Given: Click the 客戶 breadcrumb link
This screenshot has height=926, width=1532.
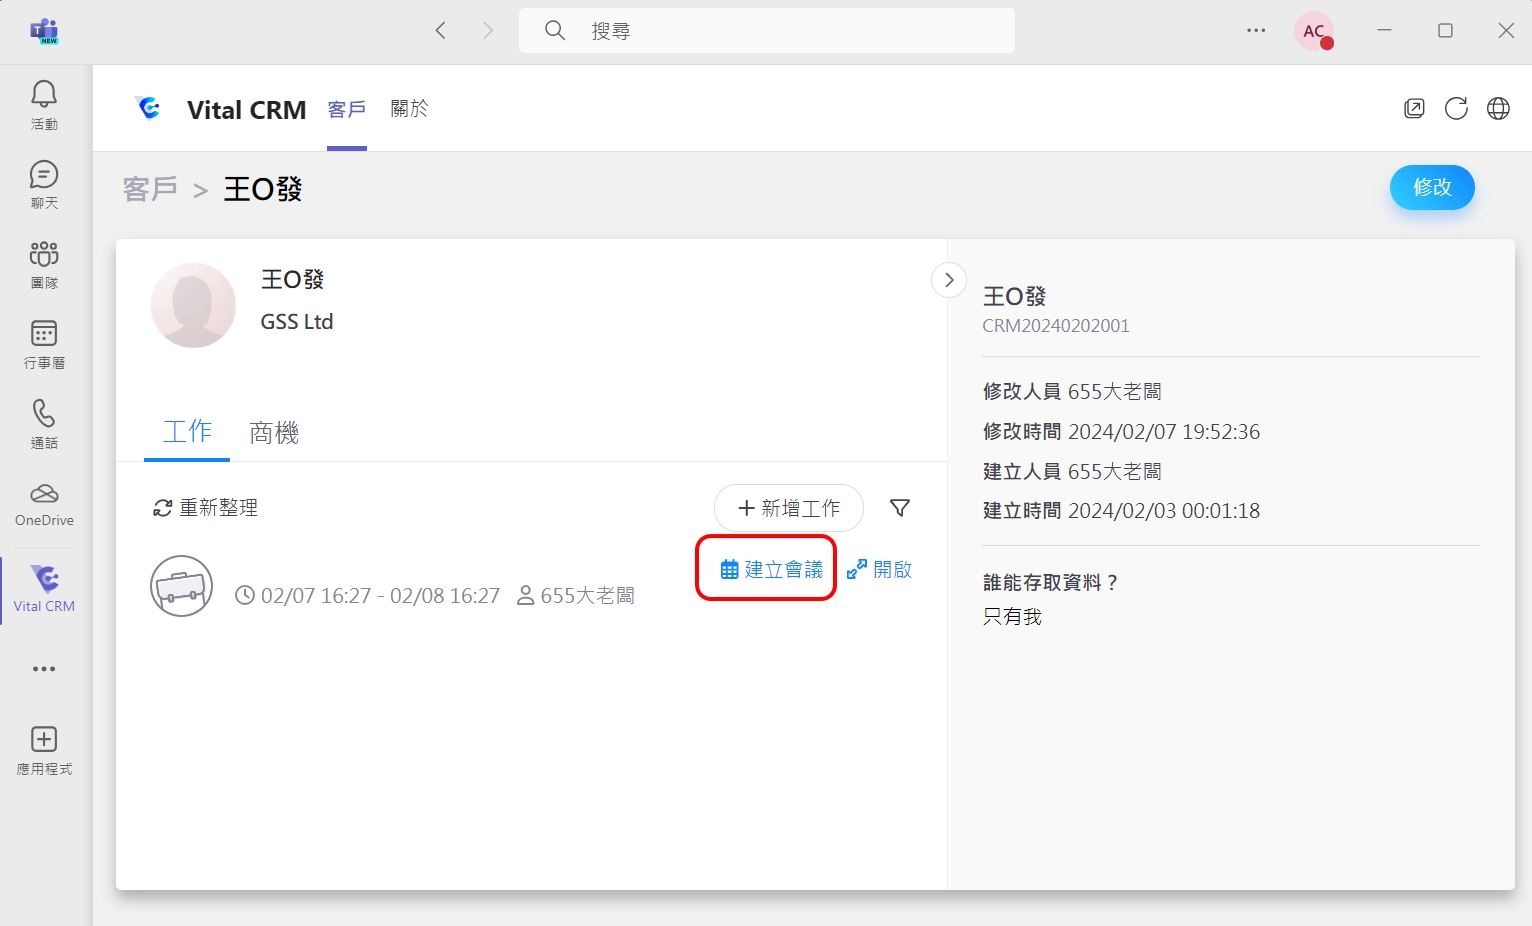Looking at the screenshot, I should (x=150, y=189).
